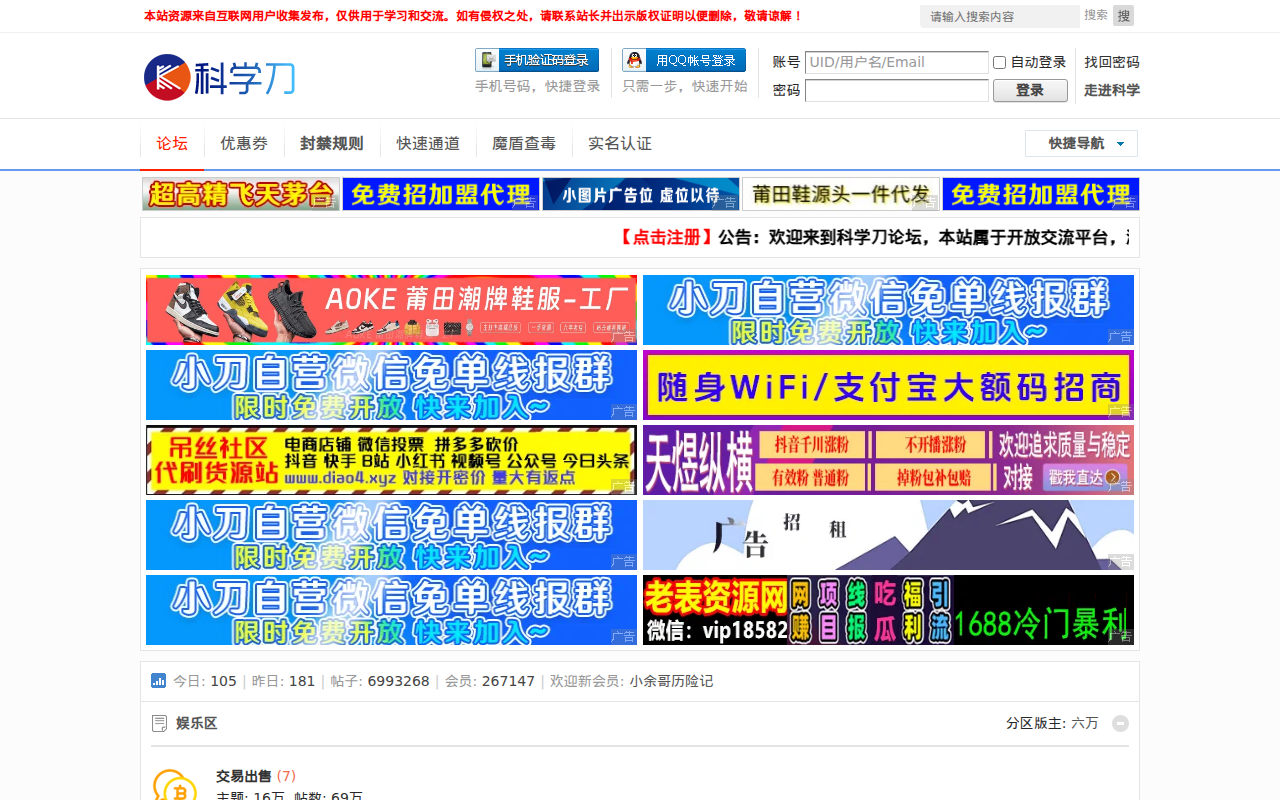Open the 广告招租 mountain banner

[888, 535]
